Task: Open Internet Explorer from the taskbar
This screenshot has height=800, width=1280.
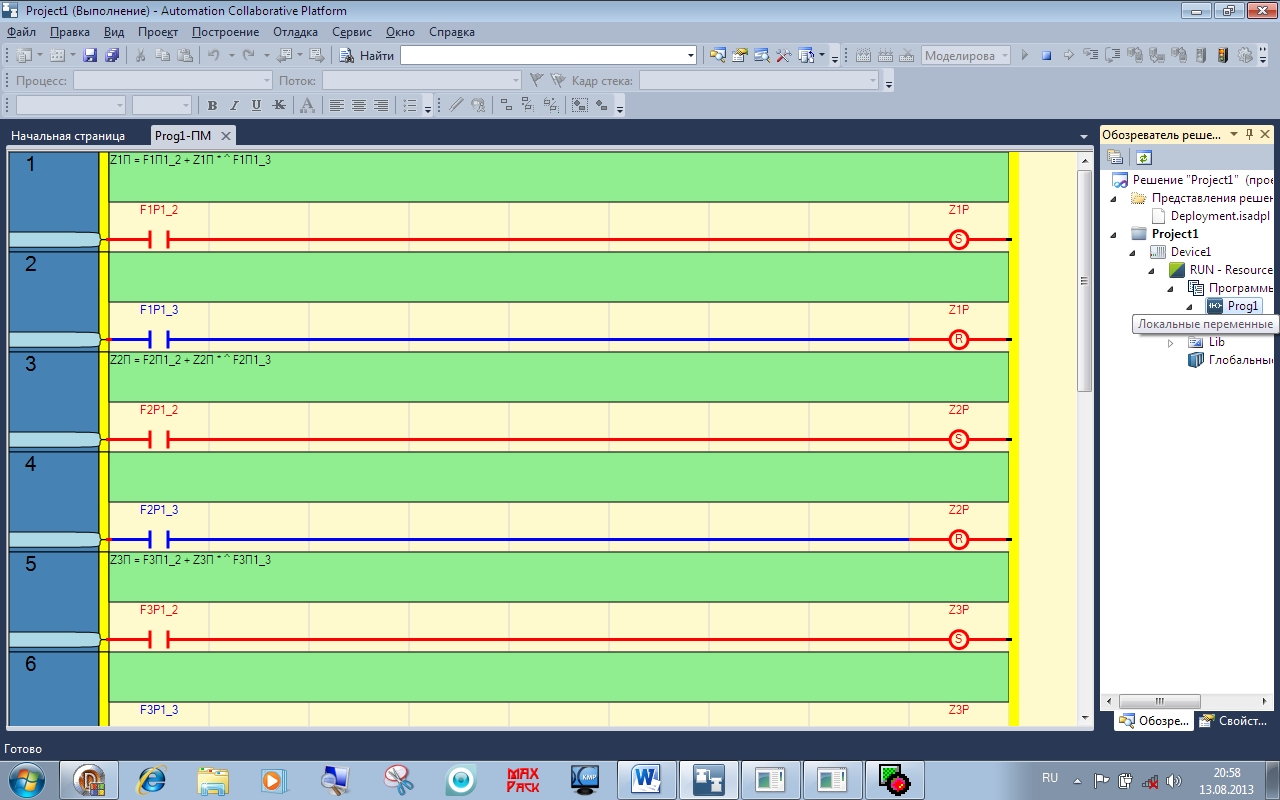Action: (150, 779)
